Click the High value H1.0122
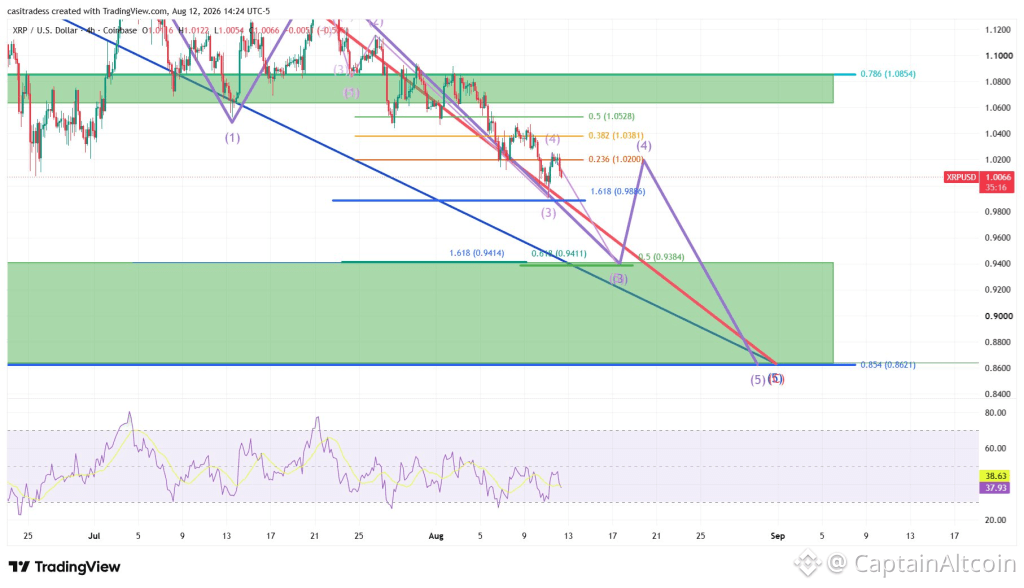This screenshot has width=1024, height=588. click(194, 30)
